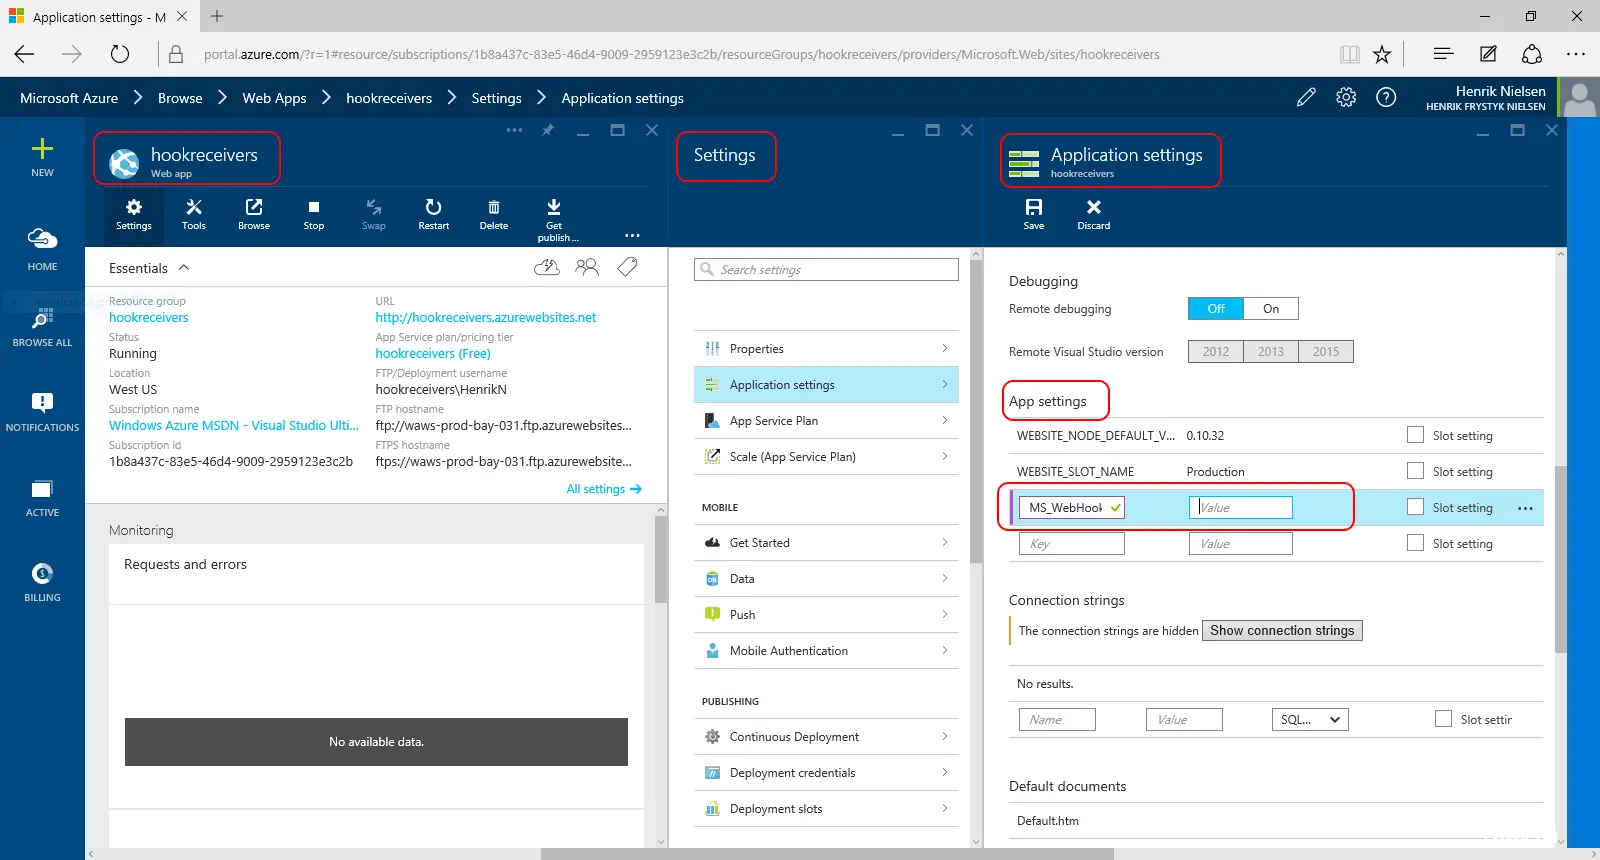Refresh the browser page
The height and width of the screenshot is (860, 1600).
[x=120, y=54]
